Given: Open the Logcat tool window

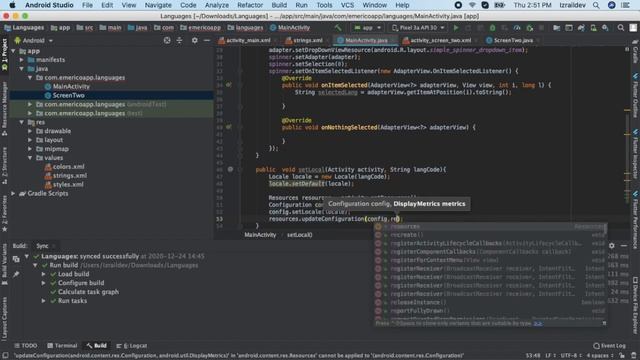Looking at the screenshot, I should (131, 346).
